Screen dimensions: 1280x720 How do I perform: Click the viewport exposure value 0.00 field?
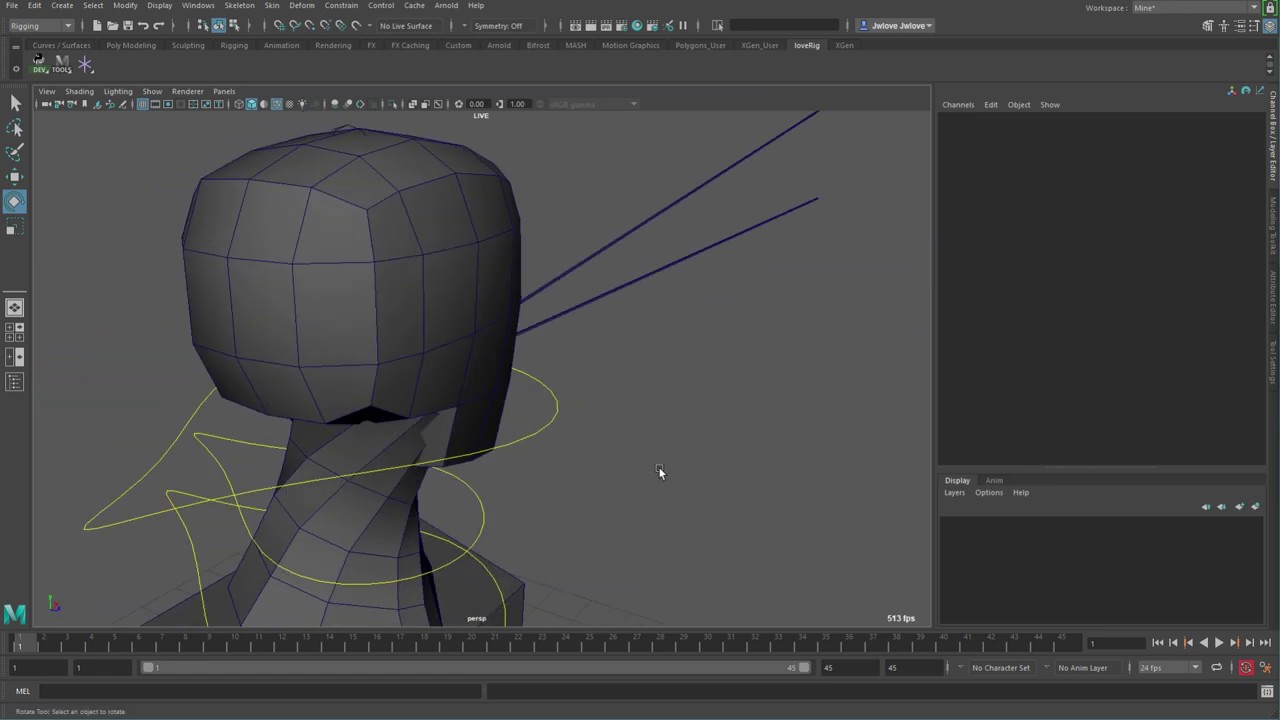[x=477, y=104]
